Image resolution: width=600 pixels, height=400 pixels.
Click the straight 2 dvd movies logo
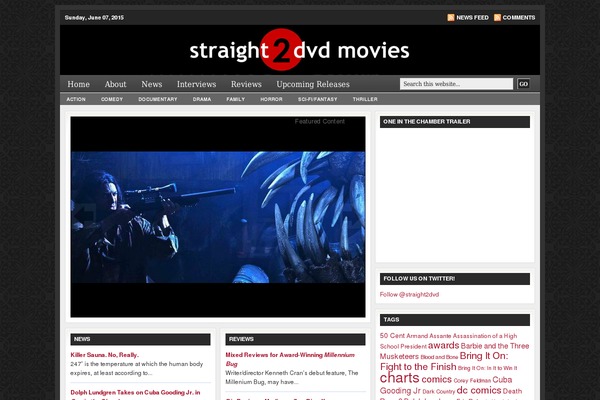[x=299, y=50]
